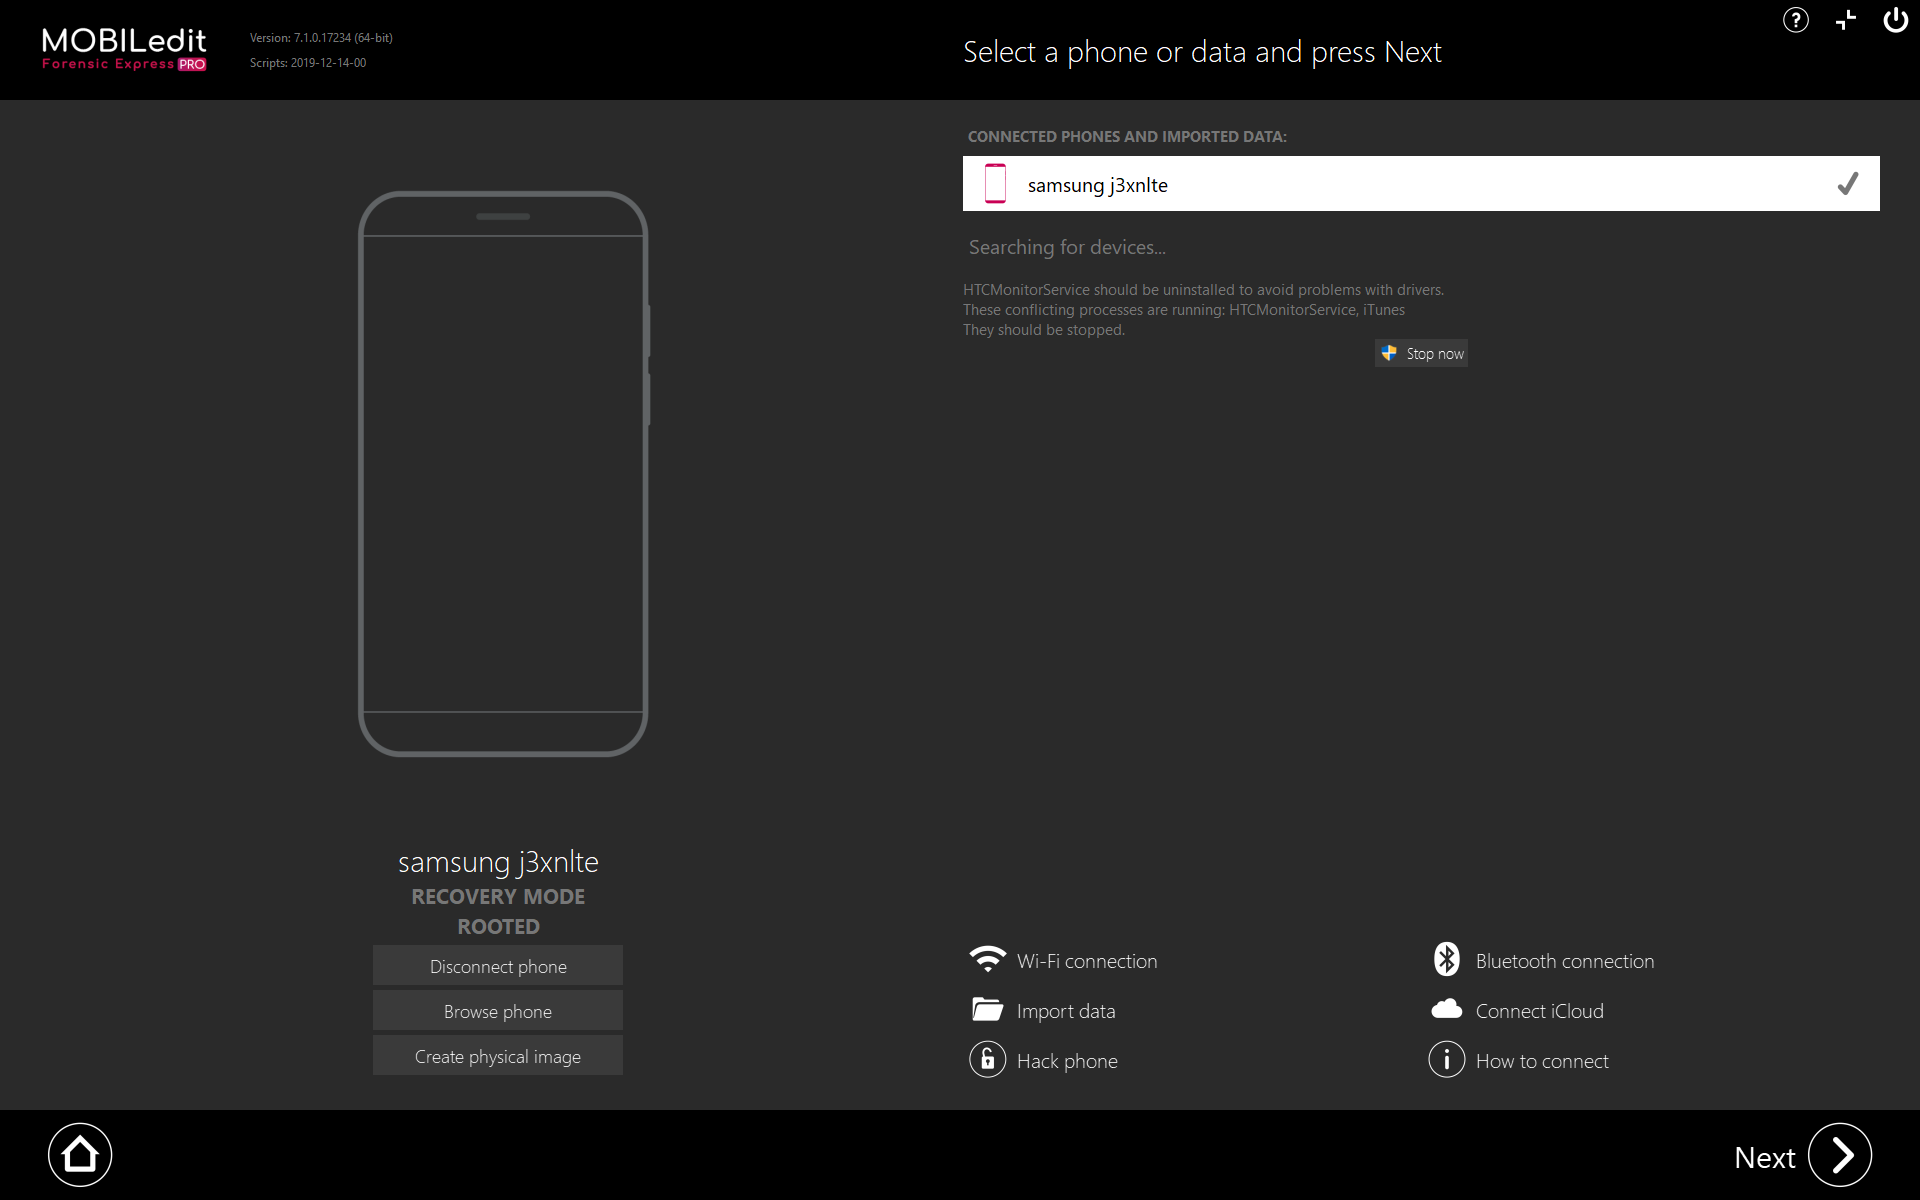Click the power exit icon

tap(1895, 20)
